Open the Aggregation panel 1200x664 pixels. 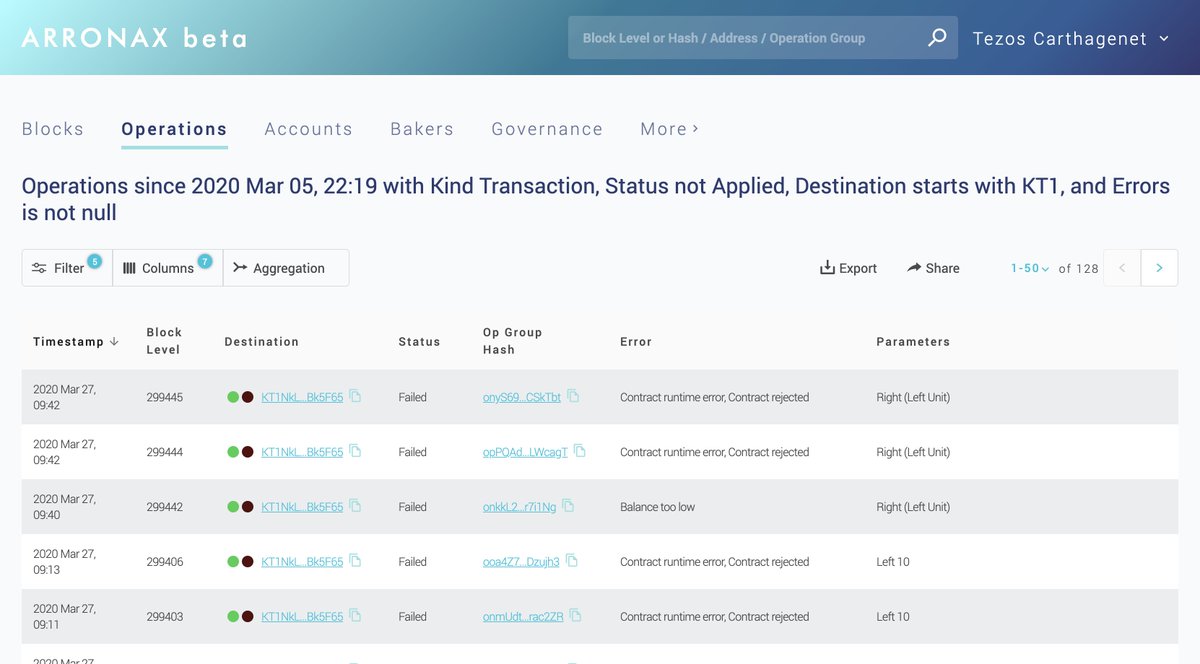click(286, 268)
